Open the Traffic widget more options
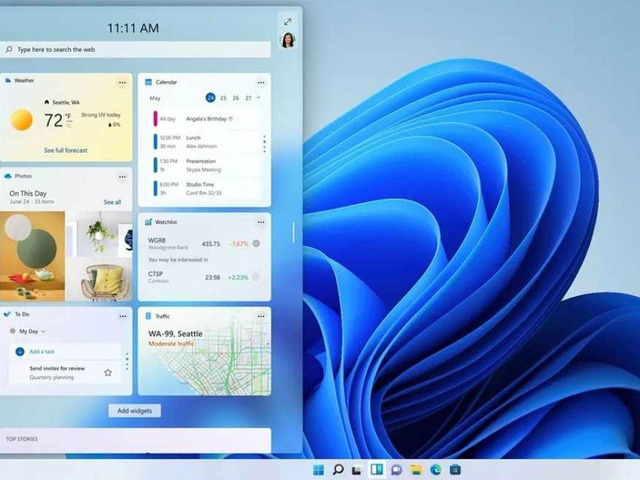The image size is (640, 480). coord(260,315)
